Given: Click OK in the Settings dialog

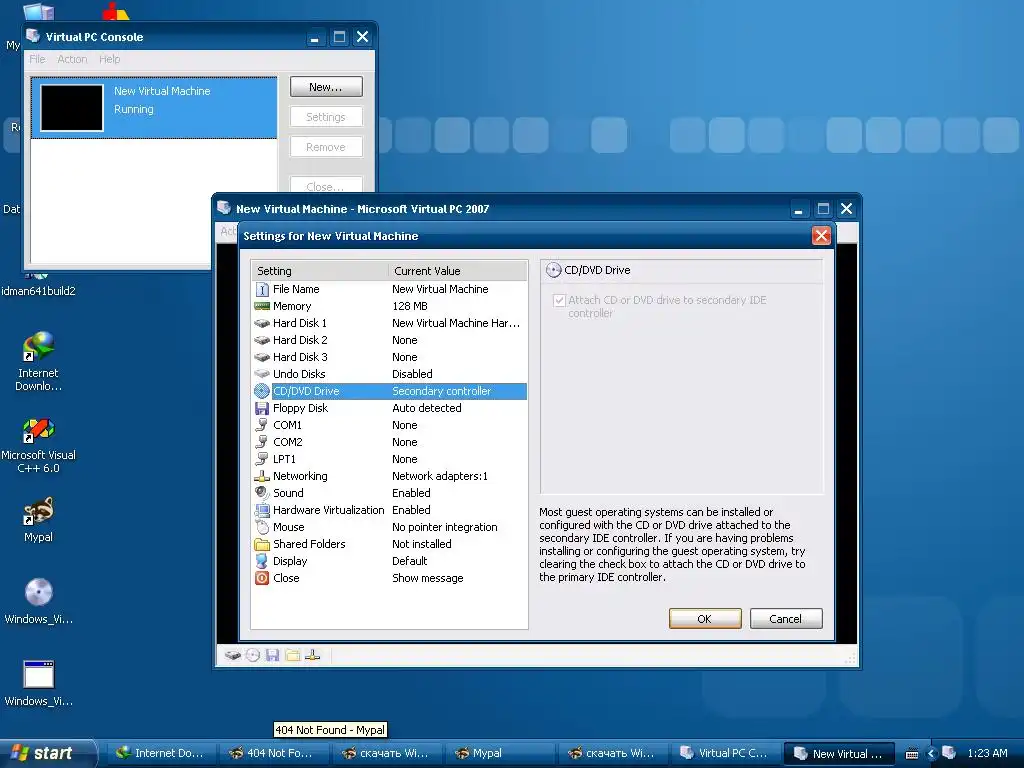Looking at the screenshot, I should (705, 618).
